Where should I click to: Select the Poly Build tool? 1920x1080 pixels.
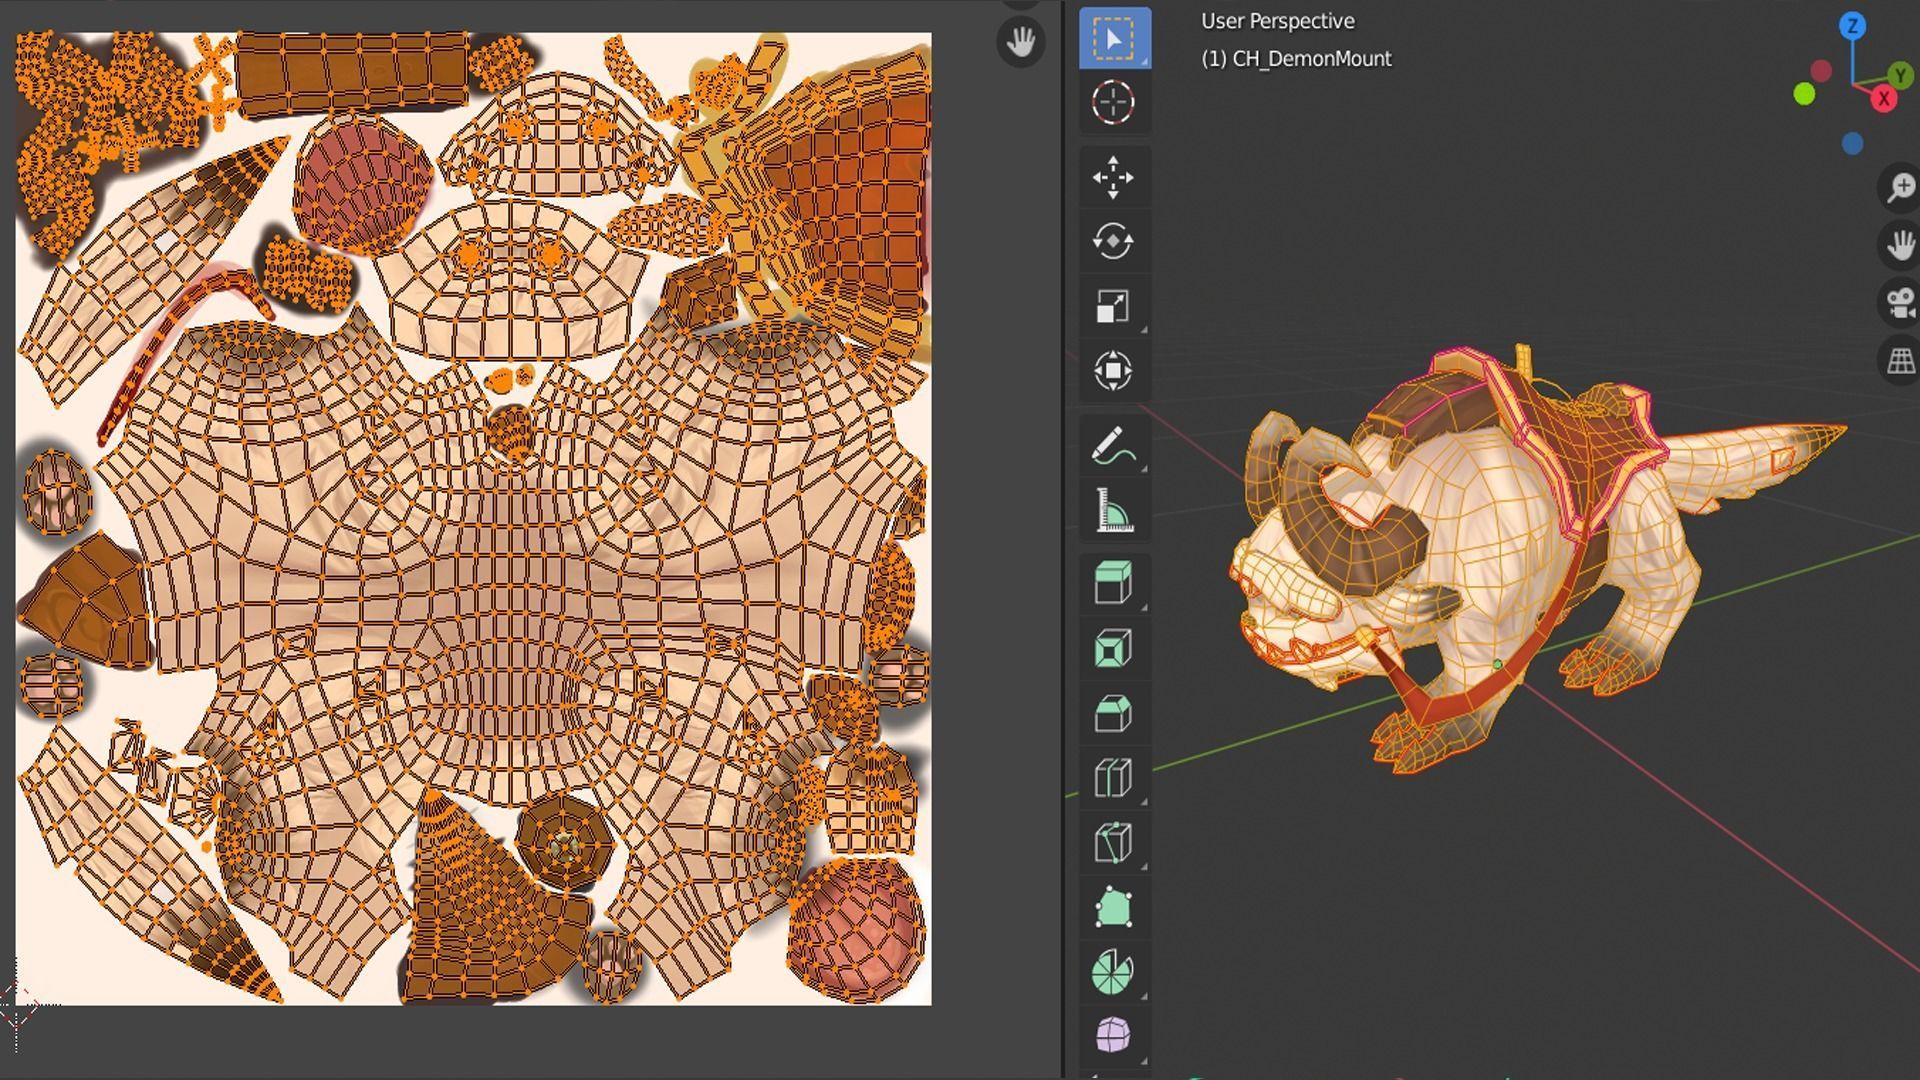(x=1114, y=908)
